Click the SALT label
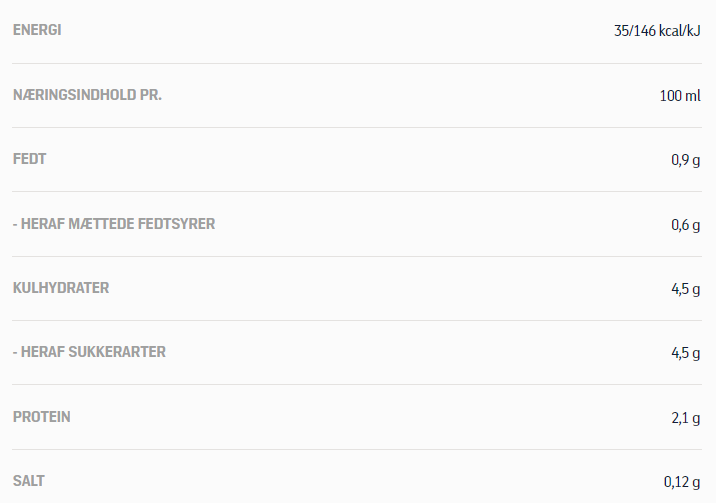 [28, 481]
